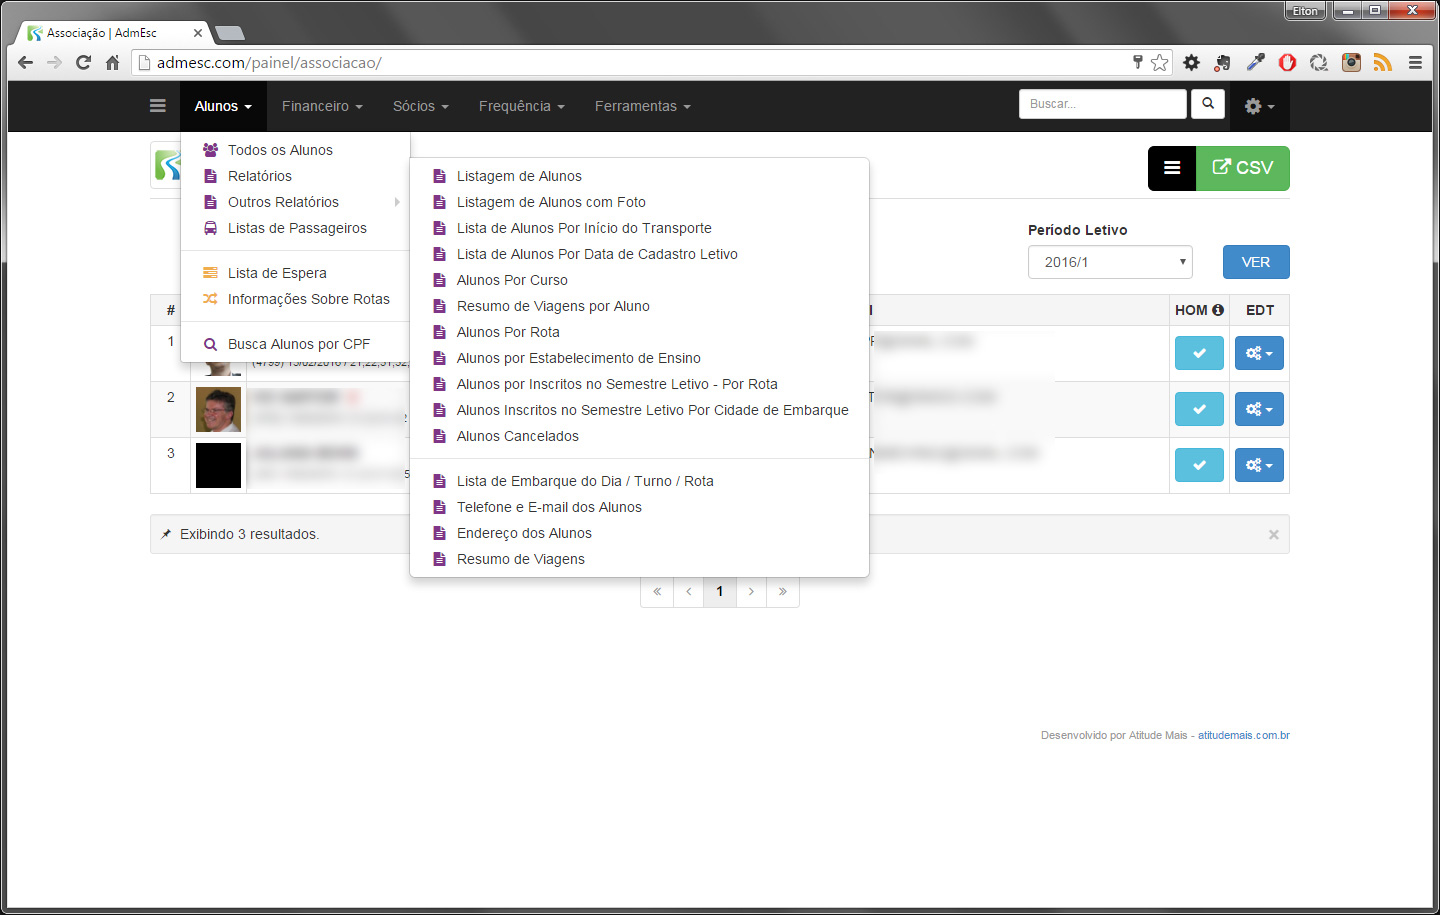Open the Período Letivo 2016/1 select
1440x915 pixels.
(x=1110, y=262)
